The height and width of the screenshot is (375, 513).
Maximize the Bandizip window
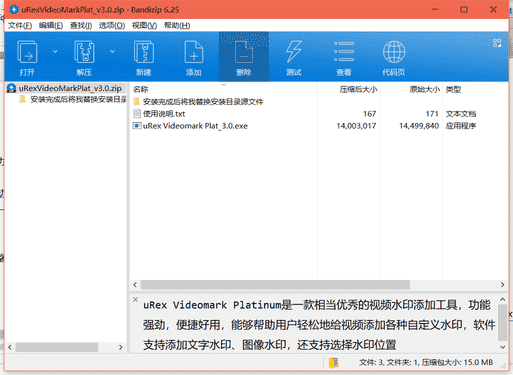tap(464, 9)
